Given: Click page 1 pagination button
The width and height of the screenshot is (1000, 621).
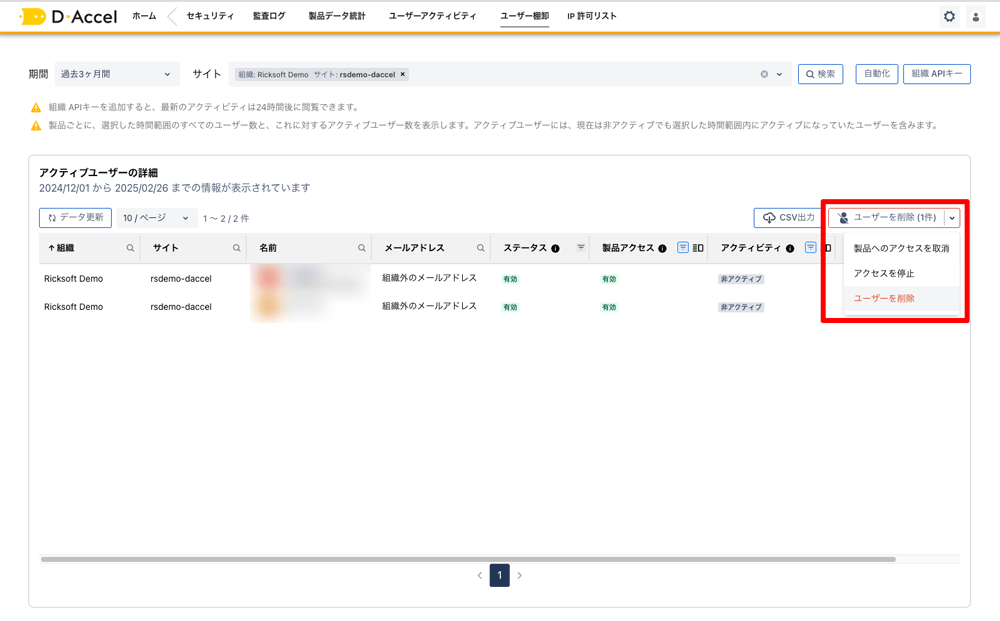Looking at the screenshot, I should pos(499,575).
